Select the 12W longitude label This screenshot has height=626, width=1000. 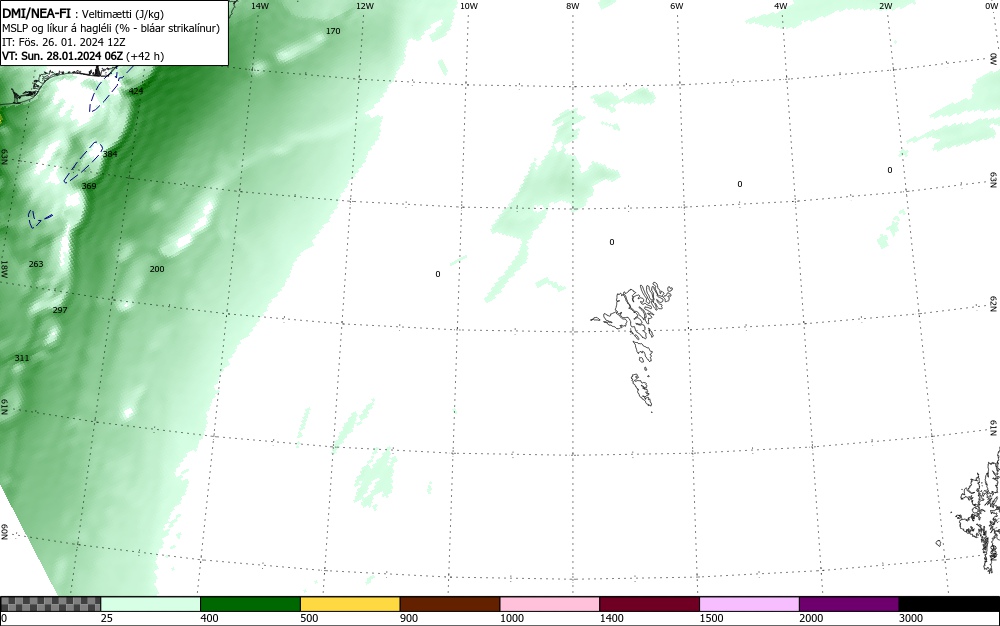[364, 6]
